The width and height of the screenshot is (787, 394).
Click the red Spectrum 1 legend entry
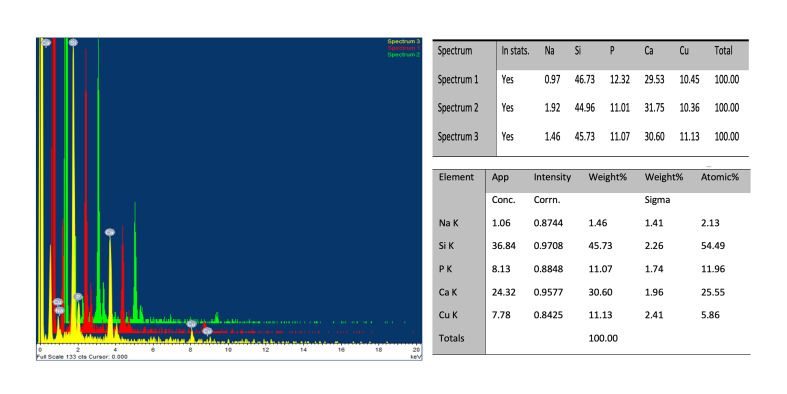tap(404, 48)
